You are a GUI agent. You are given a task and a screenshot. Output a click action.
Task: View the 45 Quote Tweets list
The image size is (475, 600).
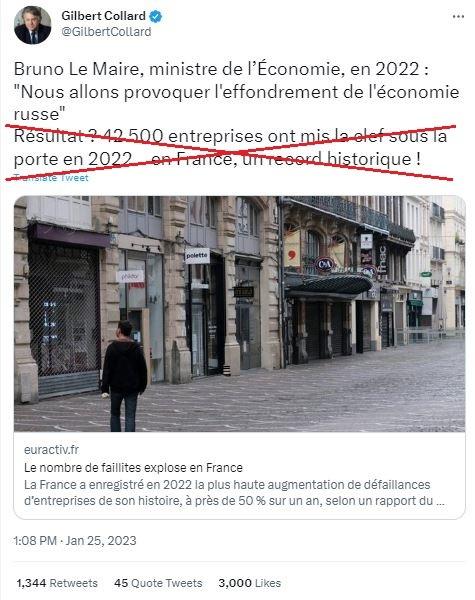158,583
